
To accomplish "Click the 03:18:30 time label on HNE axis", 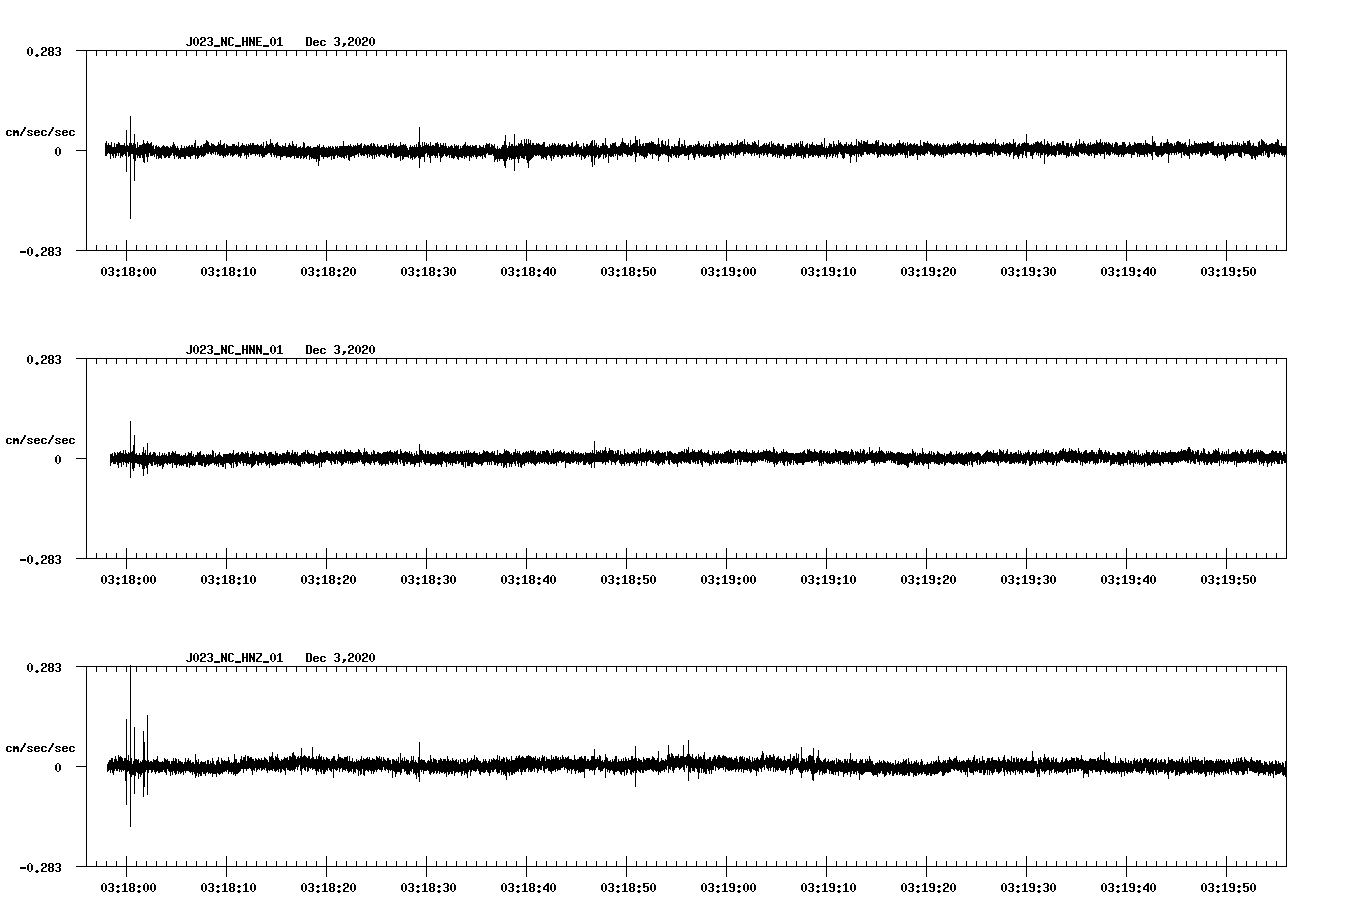I will click(x=428, y=270).
